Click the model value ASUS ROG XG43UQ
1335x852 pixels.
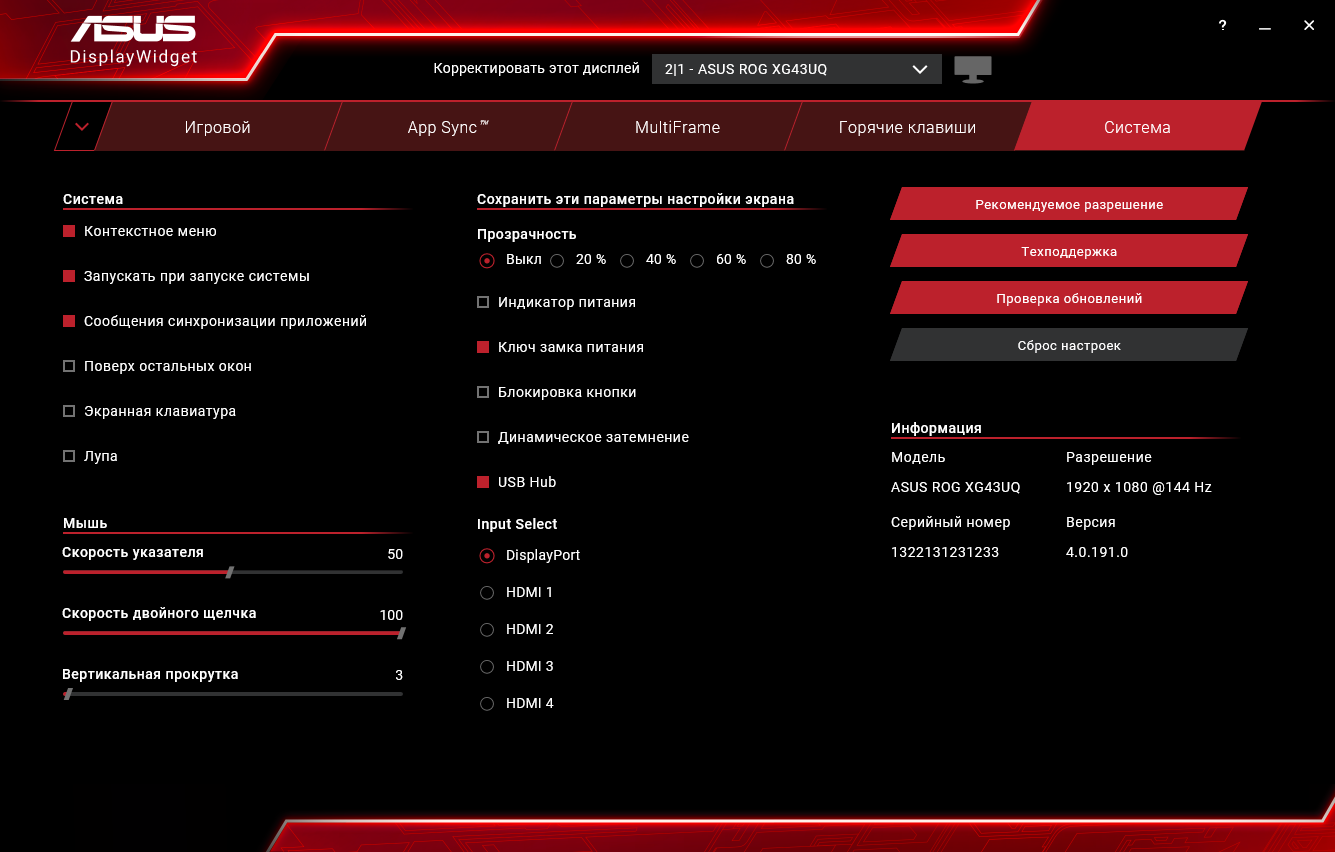tap(956, 487)
